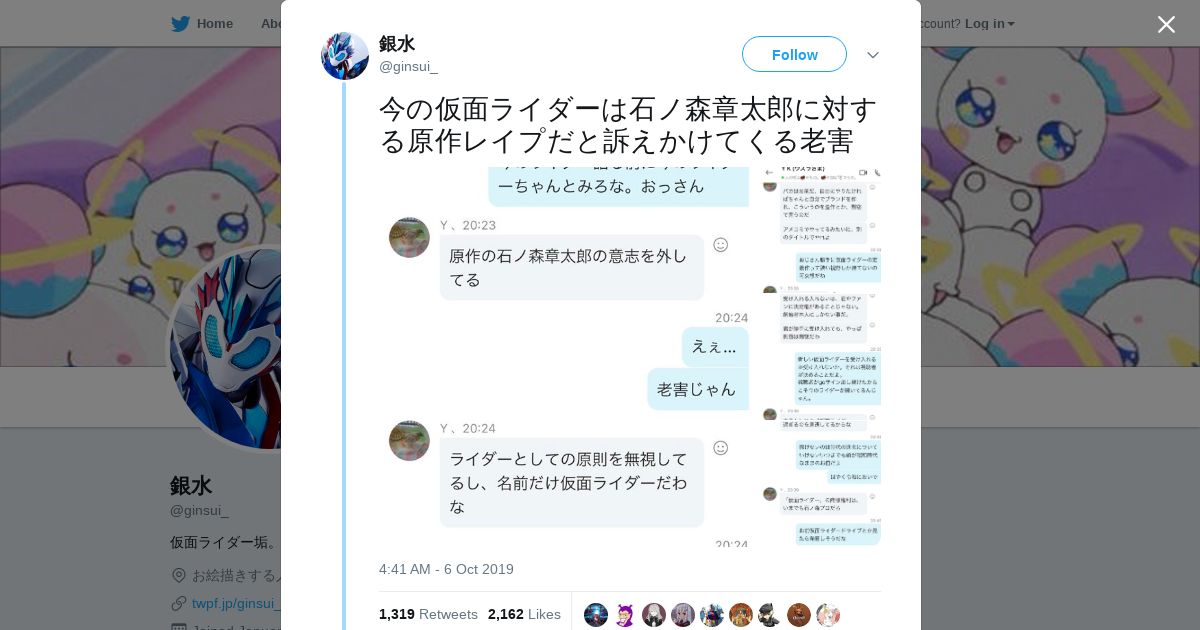The image size is (1200, 630).
Task: Open the brown liker avatar
Action: (x=799, y=615)
